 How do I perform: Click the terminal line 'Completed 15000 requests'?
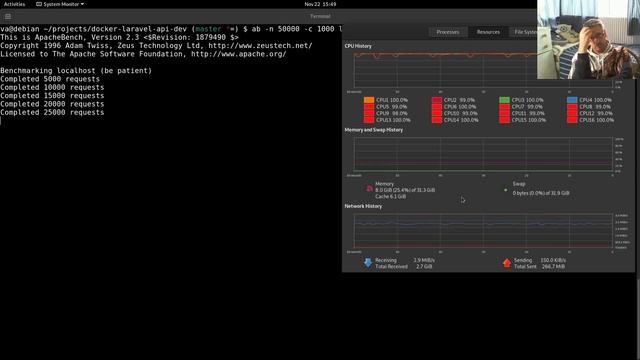pyautogui.click(x=52, y=96)
